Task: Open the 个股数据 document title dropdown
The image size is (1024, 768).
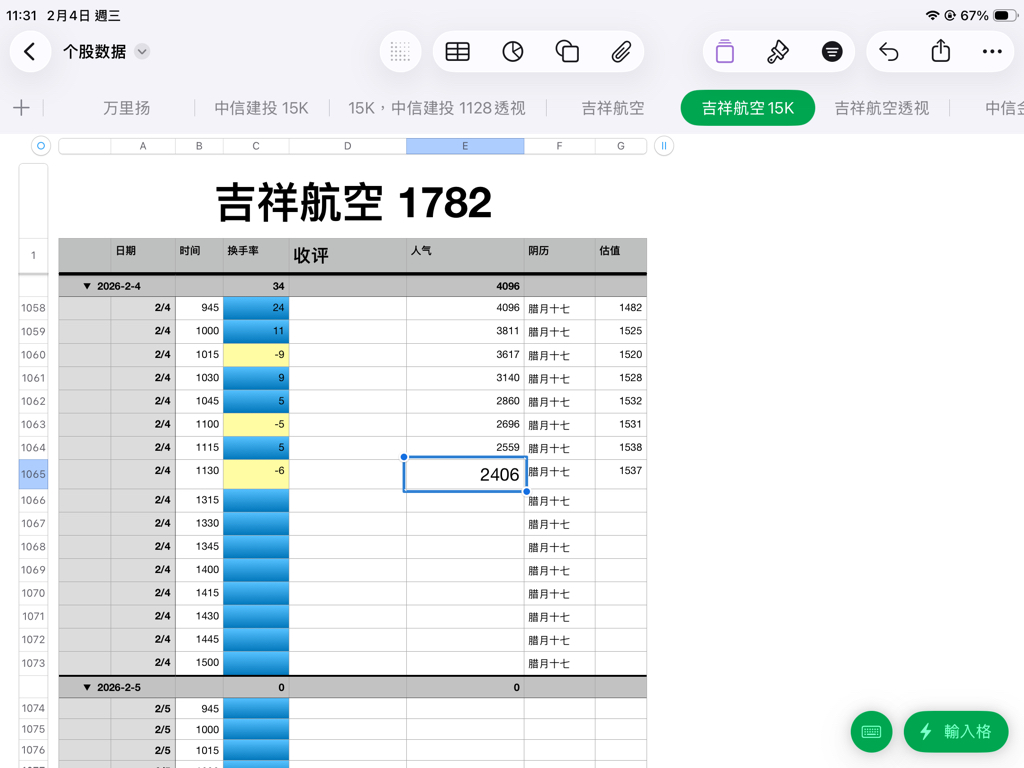Action: (142, 52)
